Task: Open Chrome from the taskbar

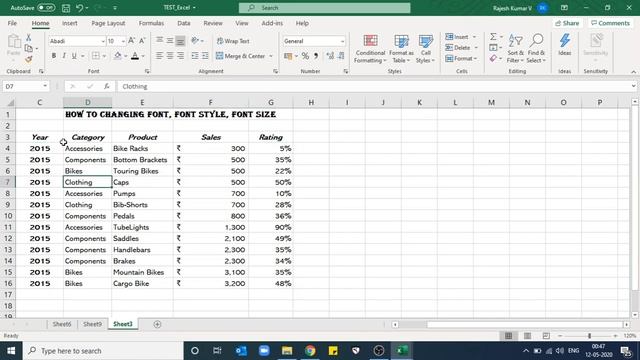Action: tap(310, 351)
